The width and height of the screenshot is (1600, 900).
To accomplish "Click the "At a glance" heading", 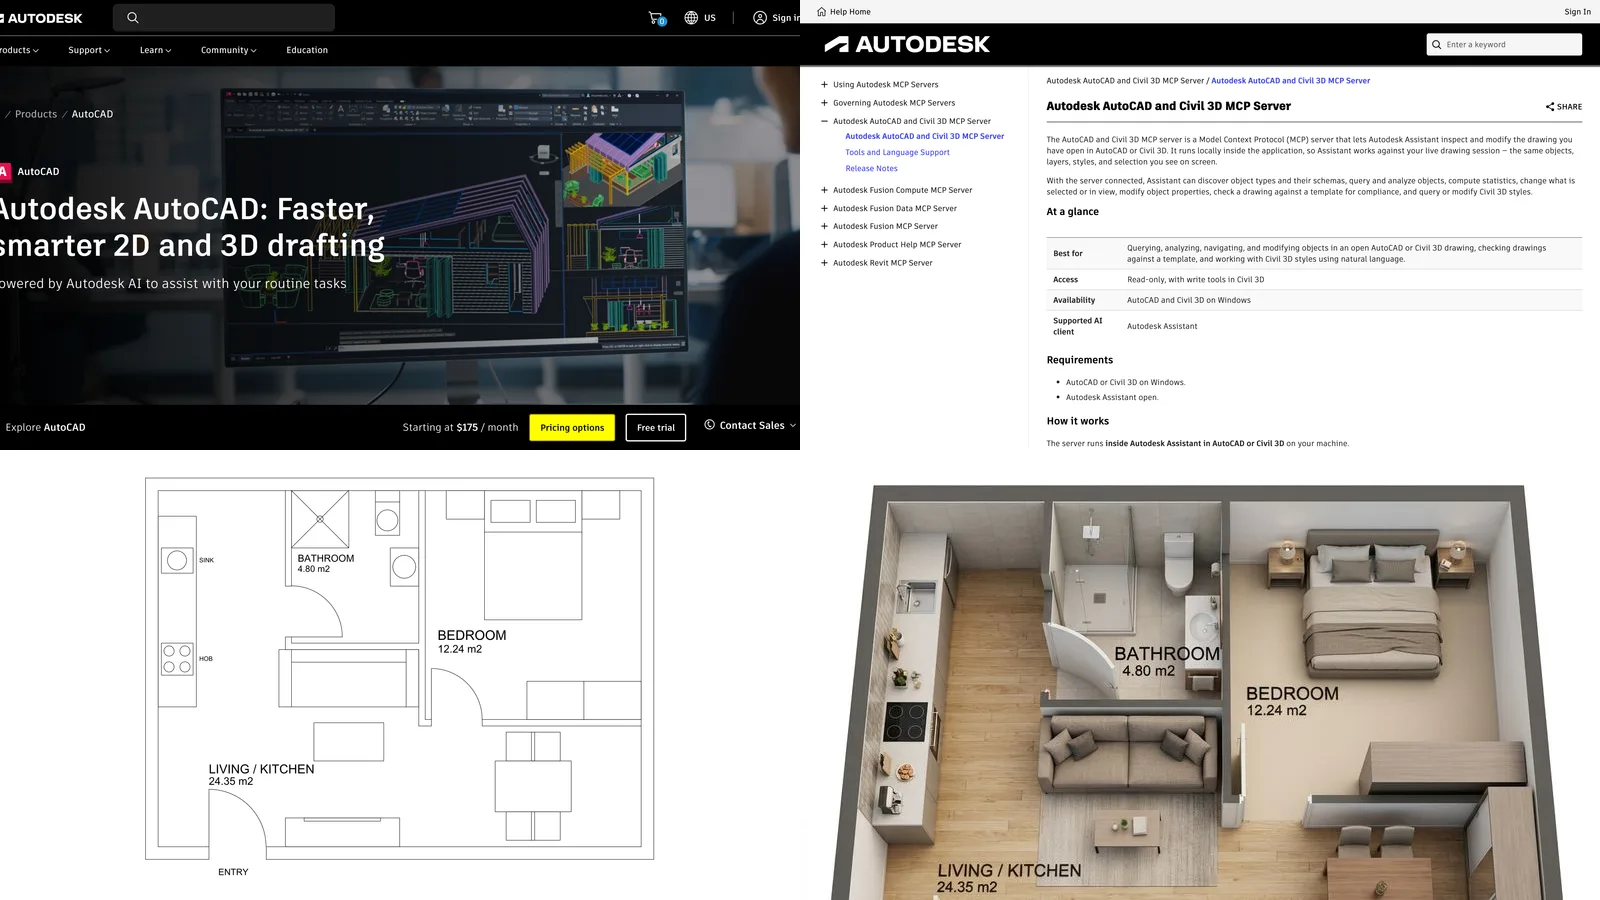I will point(1072,212).
